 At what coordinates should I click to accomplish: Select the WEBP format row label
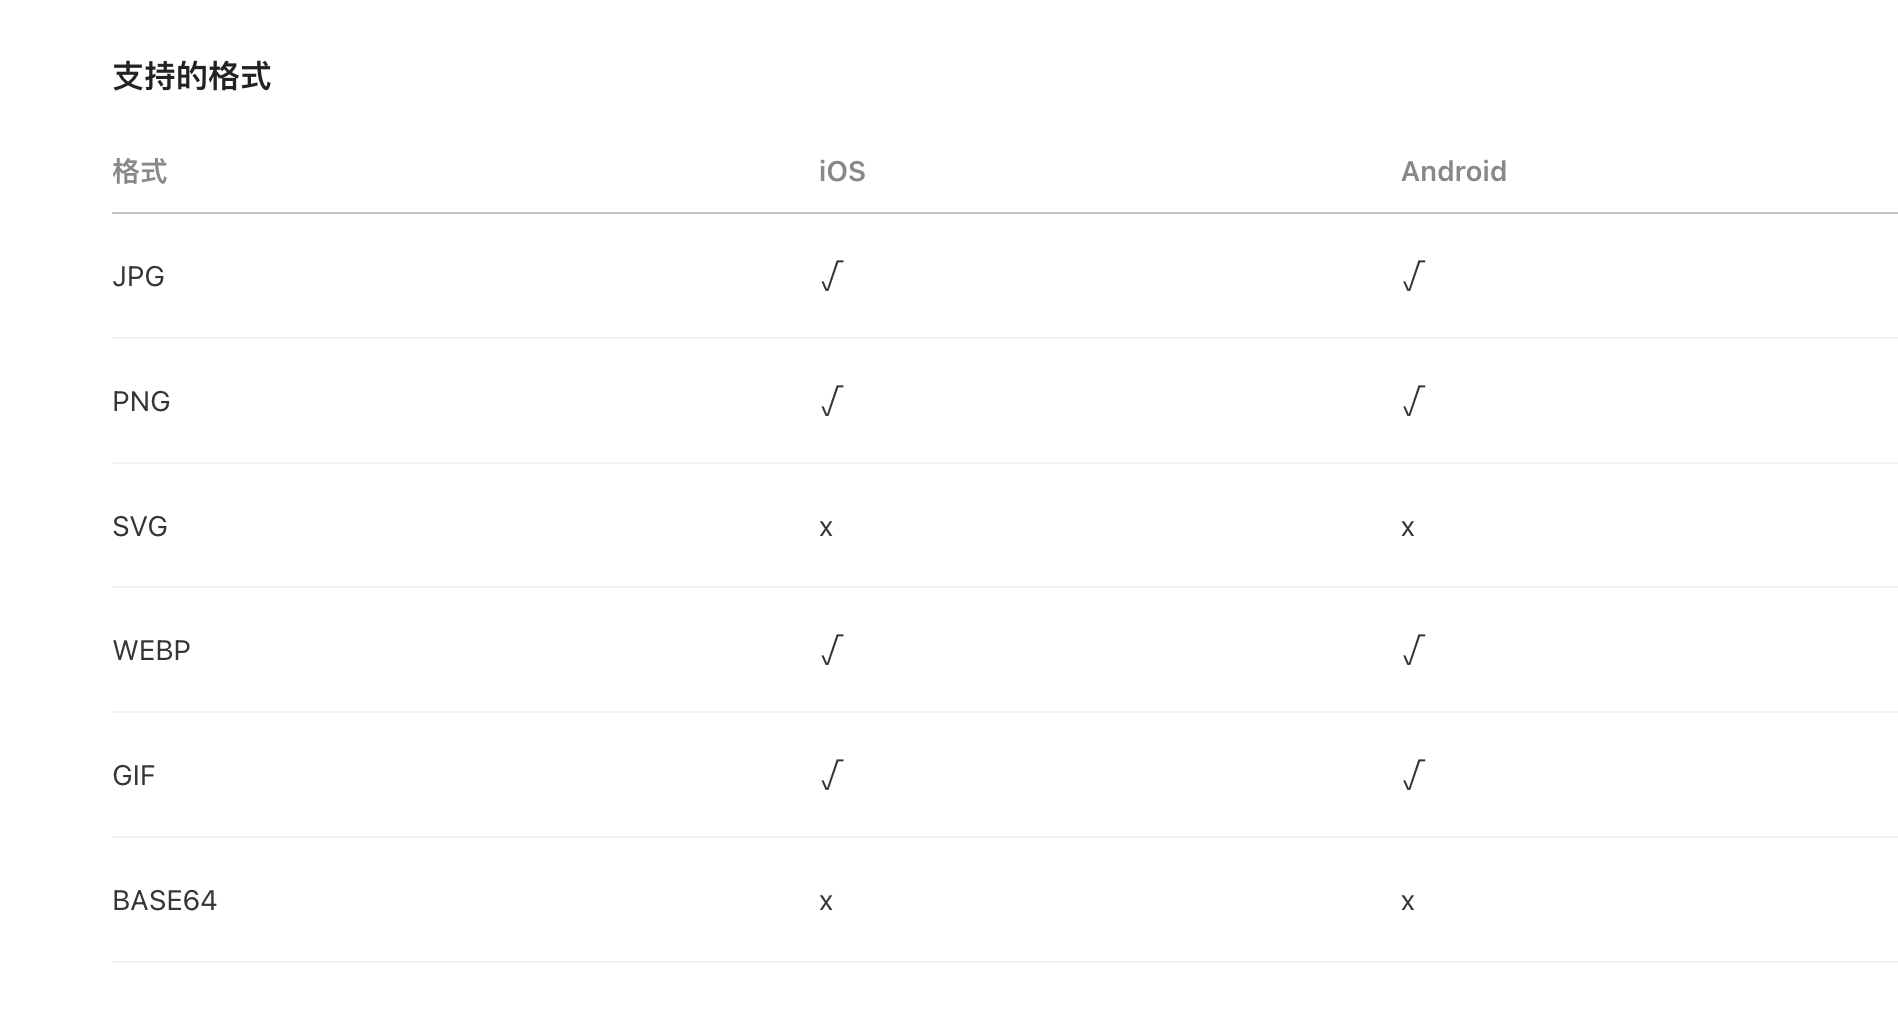(151, 651)
